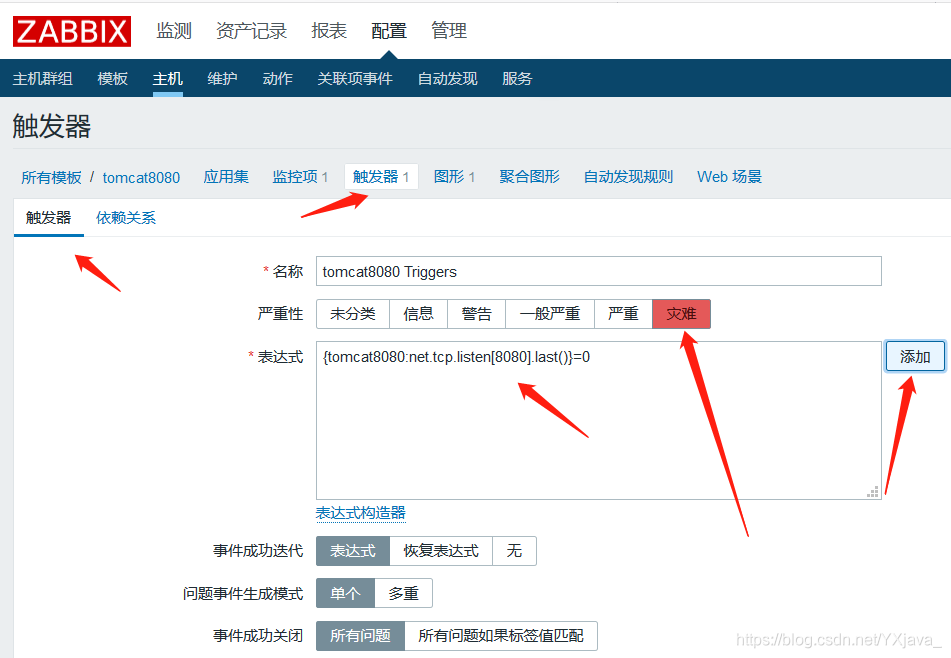The width and height of the screenshot is (951, 658).
Task: Choose 表达式 for 事件成功迭代
Action: (353, 551)
